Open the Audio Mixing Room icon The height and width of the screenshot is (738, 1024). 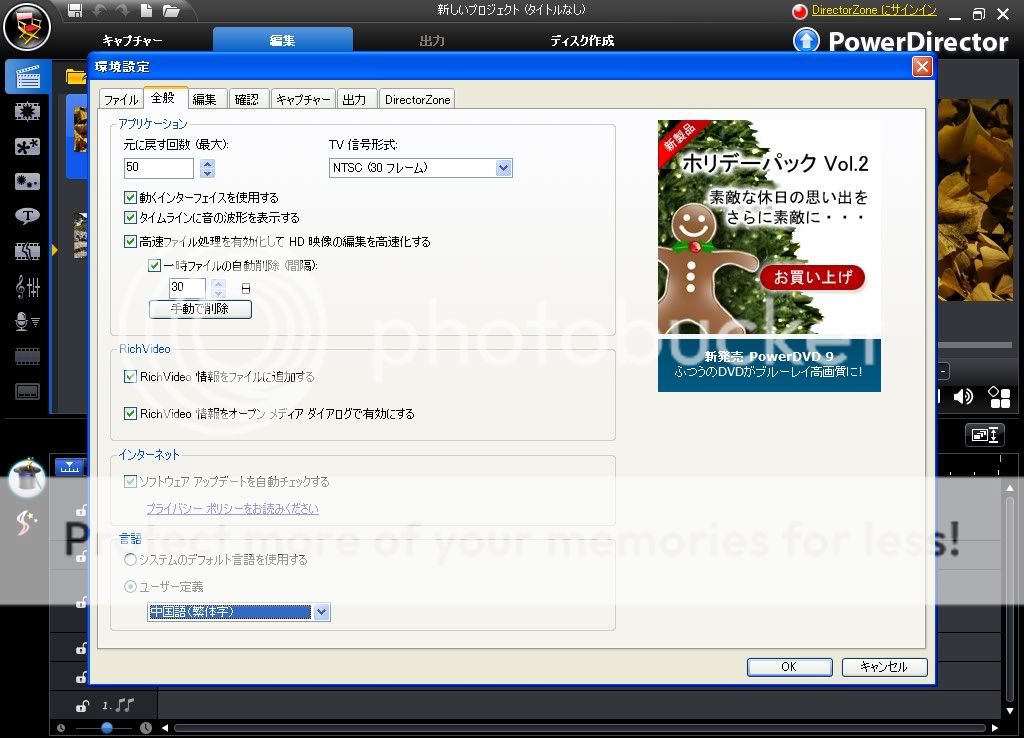27,286
